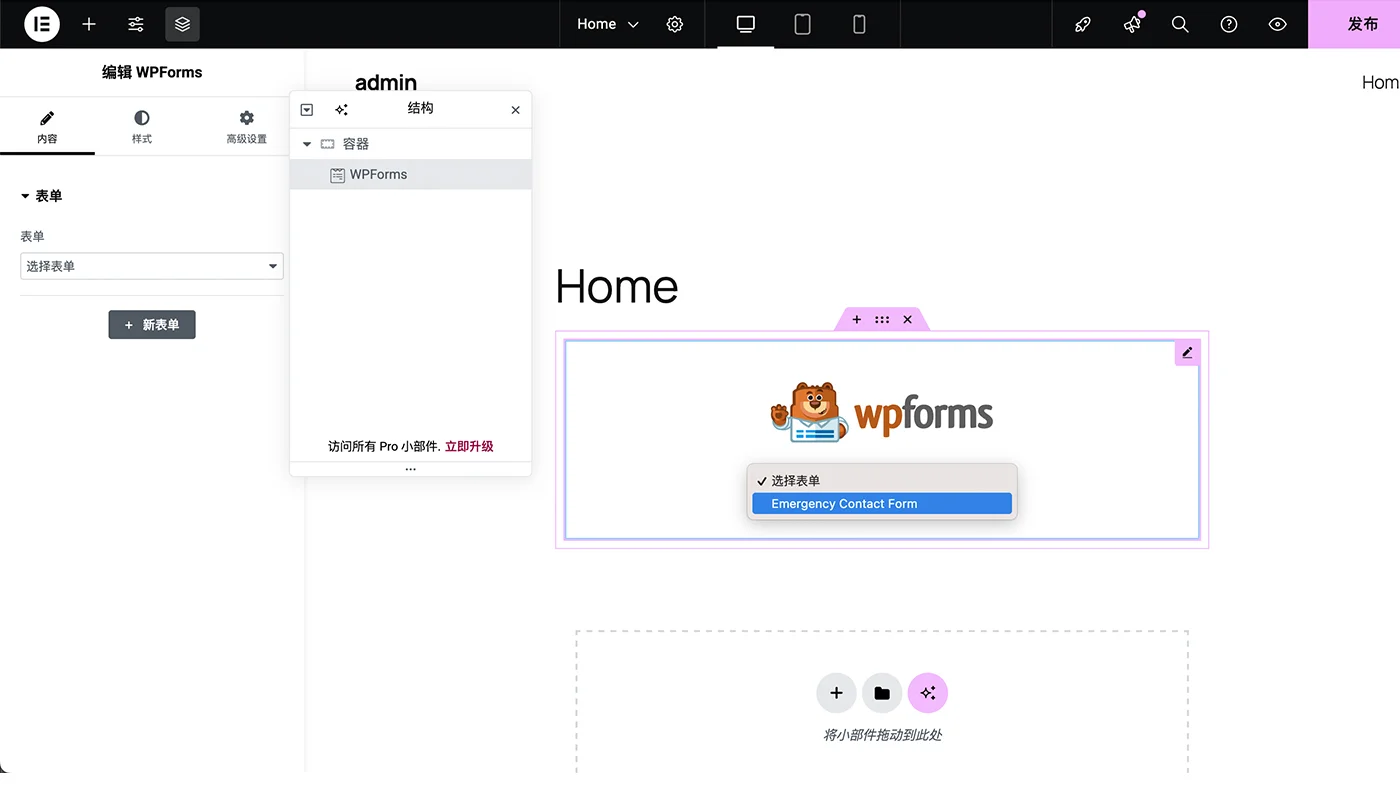Viewport: 1400px width, 800px height.
Task: Open the 高级设置 tab
Action: click(x=246, y=126)
